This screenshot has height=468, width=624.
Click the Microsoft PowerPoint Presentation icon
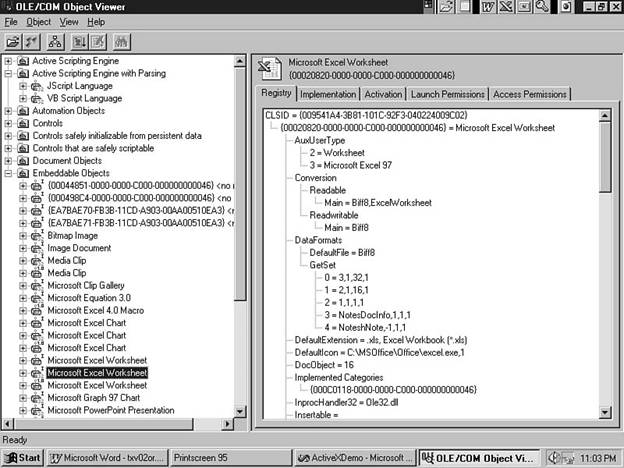click(x=38, y=409)
